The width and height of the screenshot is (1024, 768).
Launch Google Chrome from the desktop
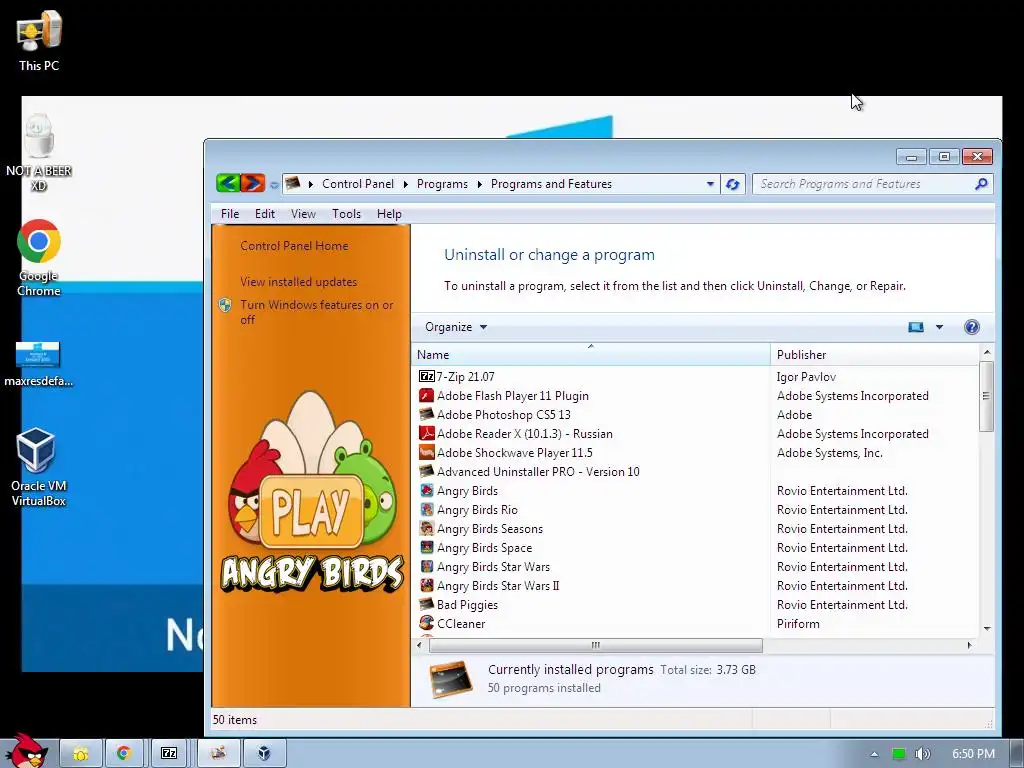click(39, 258)
